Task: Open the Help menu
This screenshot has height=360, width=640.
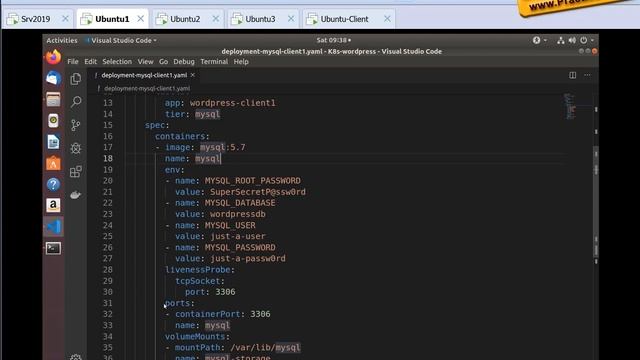Action: point(241,62)
